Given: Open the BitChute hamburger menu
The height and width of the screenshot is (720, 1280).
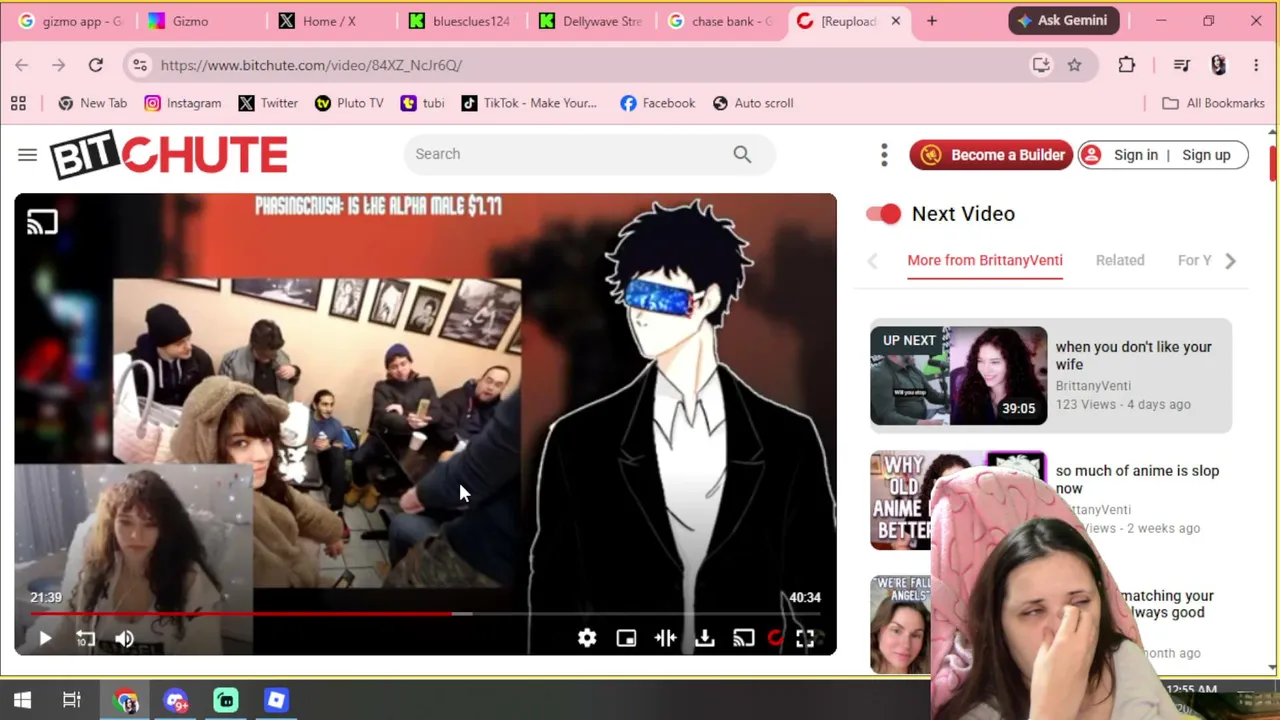Looking at the screenshot, I should tap(27, 154).
